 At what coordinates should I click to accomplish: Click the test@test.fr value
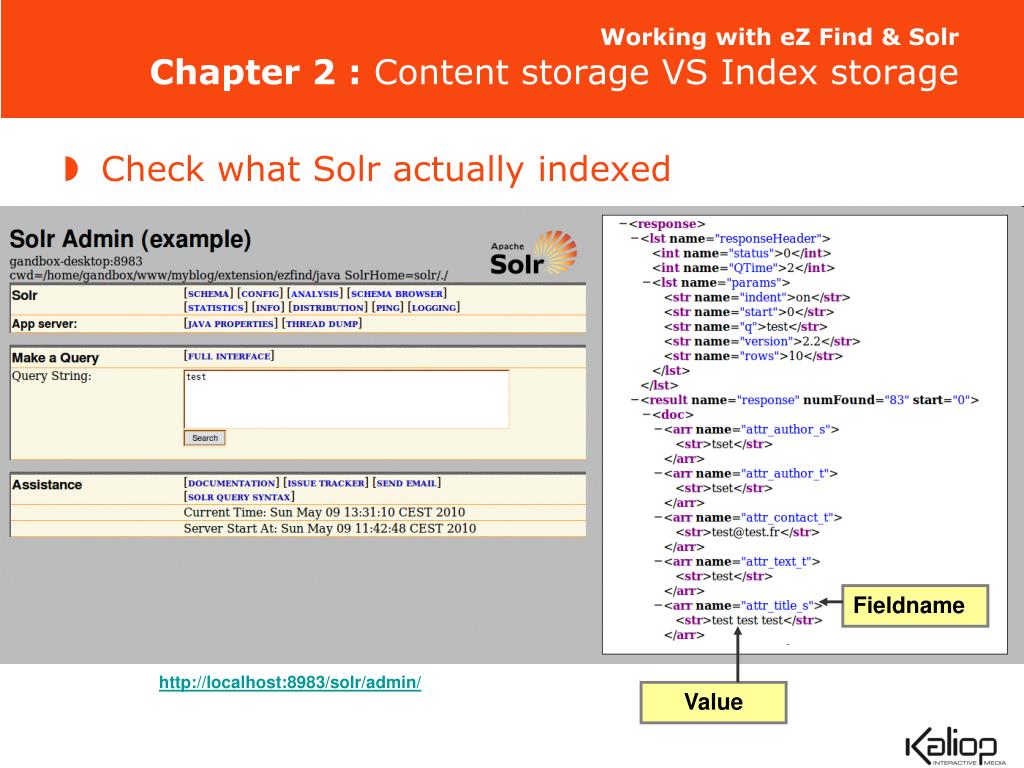pyautogui.click(x=747, y=532)
